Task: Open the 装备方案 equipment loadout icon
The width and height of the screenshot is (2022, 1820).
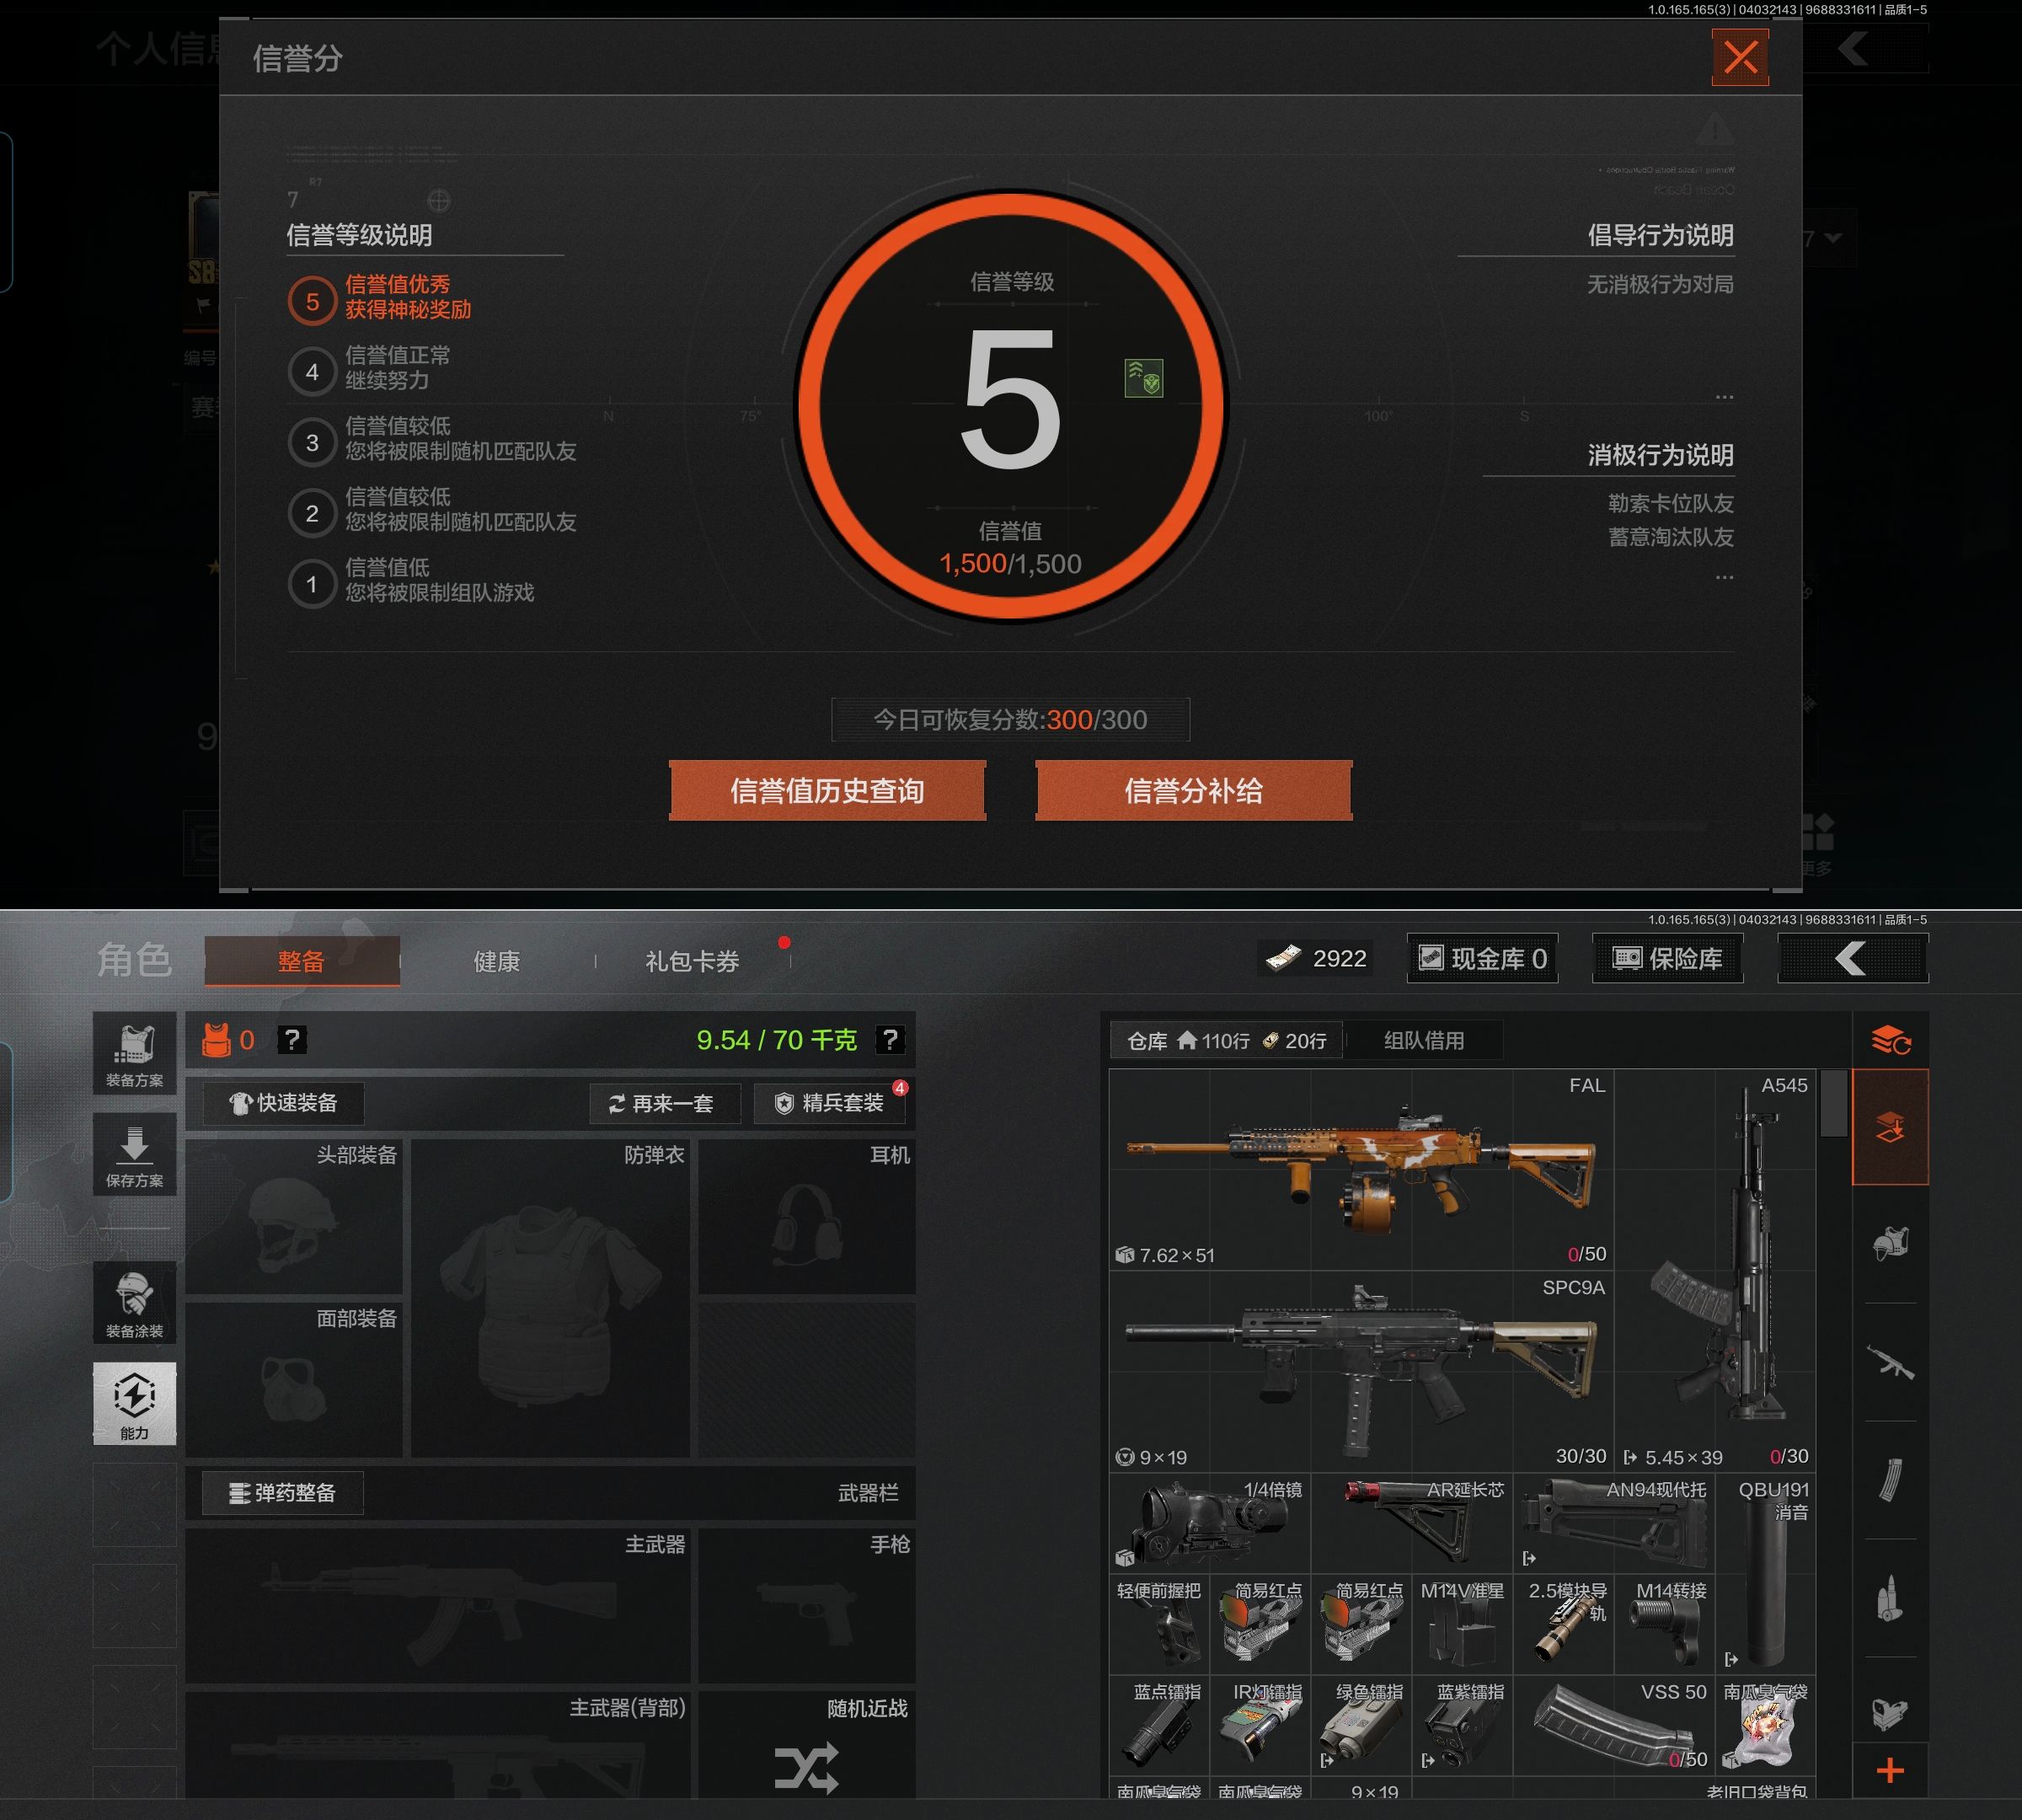Action: (x=134, y=1054)
